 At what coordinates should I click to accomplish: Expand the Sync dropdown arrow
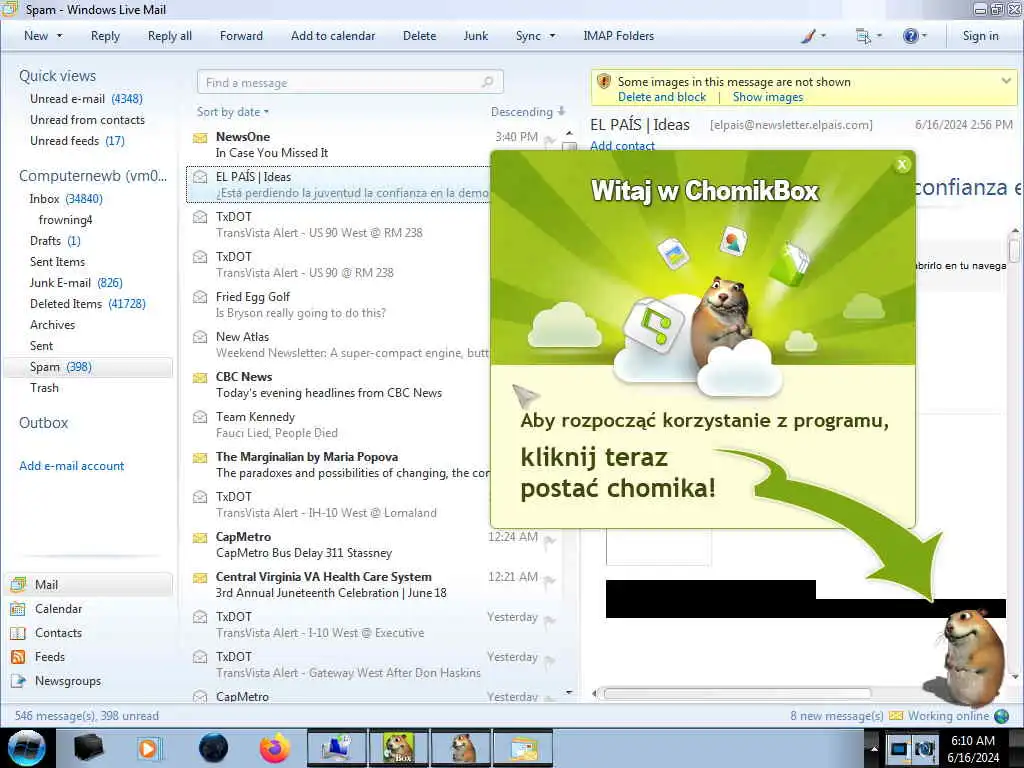tap(552, 36)
